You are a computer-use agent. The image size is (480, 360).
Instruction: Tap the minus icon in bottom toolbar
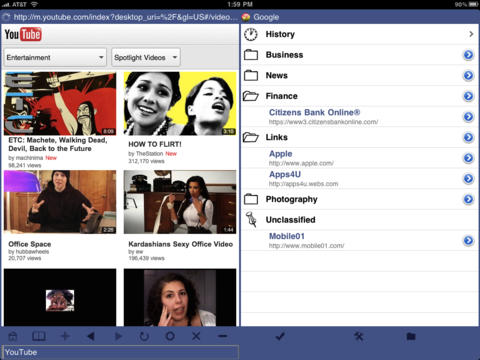(x=222, y=336)
